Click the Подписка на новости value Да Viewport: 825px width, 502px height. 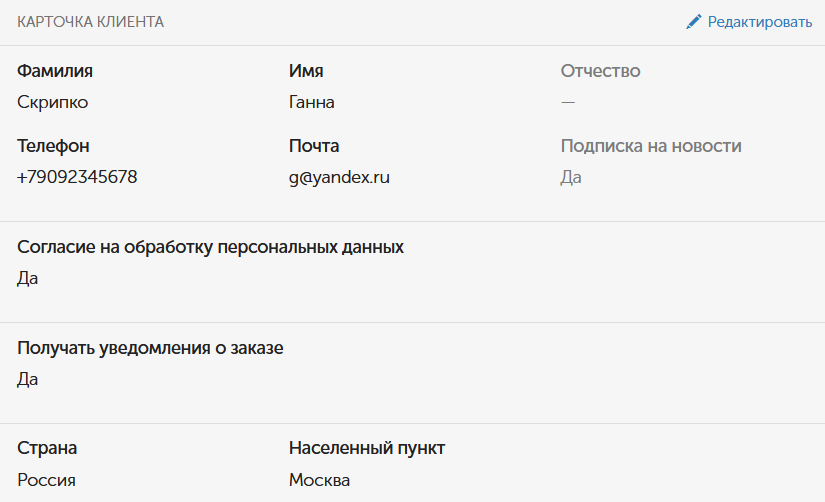point(571,178)
